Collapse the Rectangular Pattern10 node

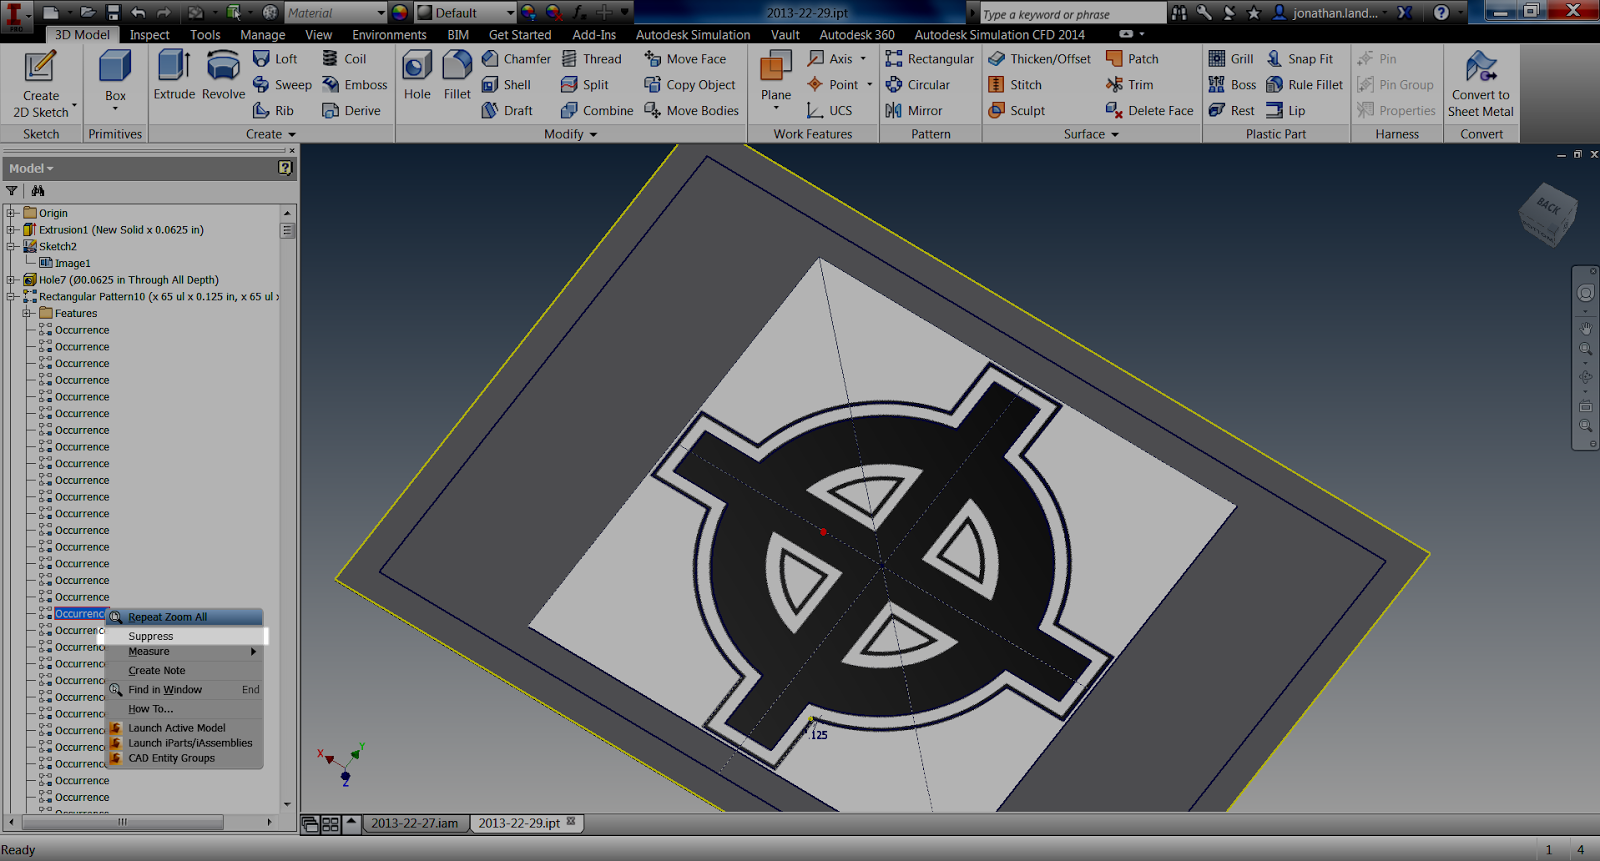coord(11,297)
